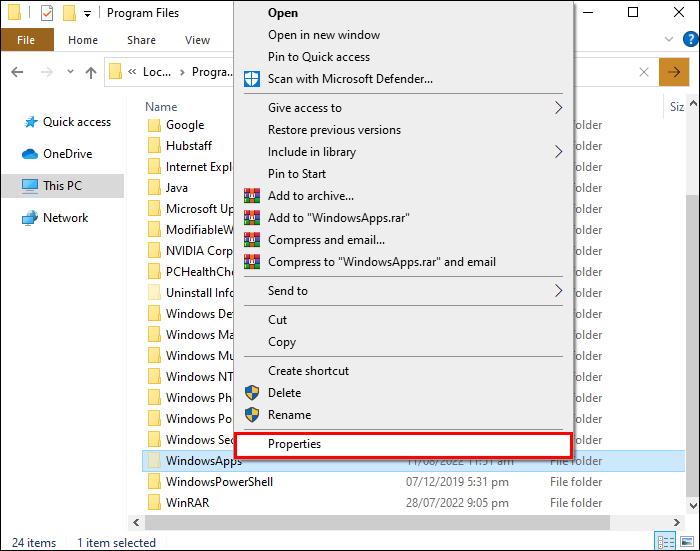The width and height of the screenshot is (700, 551).
Task: Select Compress to "WindowsApps.rar" and email
Action: [403, 262]
